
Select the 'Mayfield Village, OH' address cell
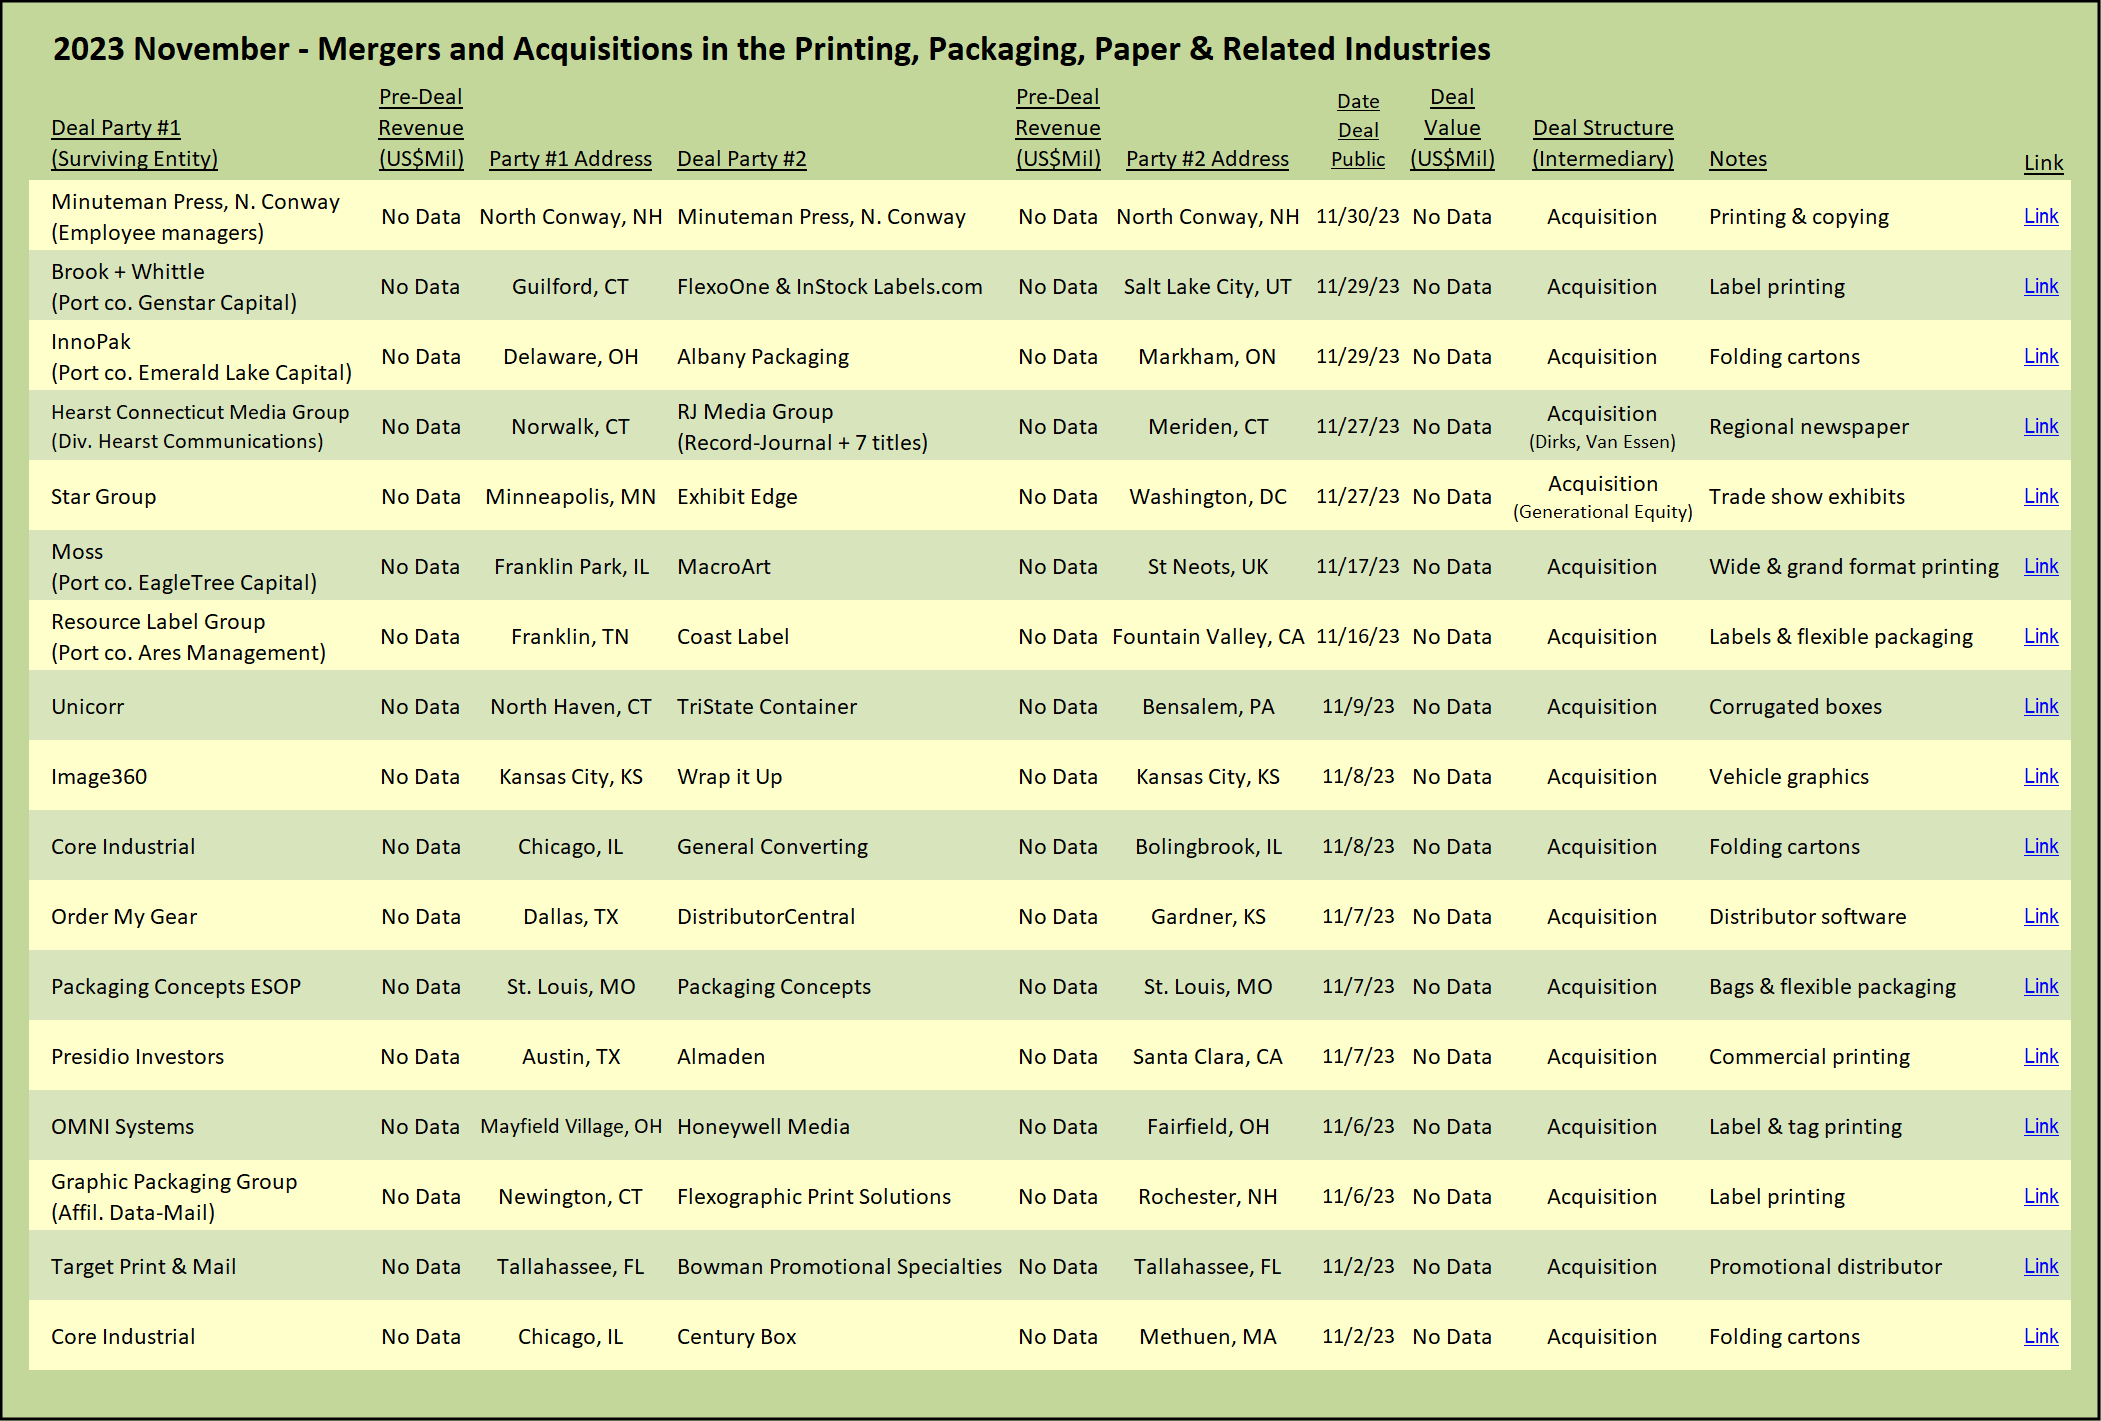[x=571, y=1127]
